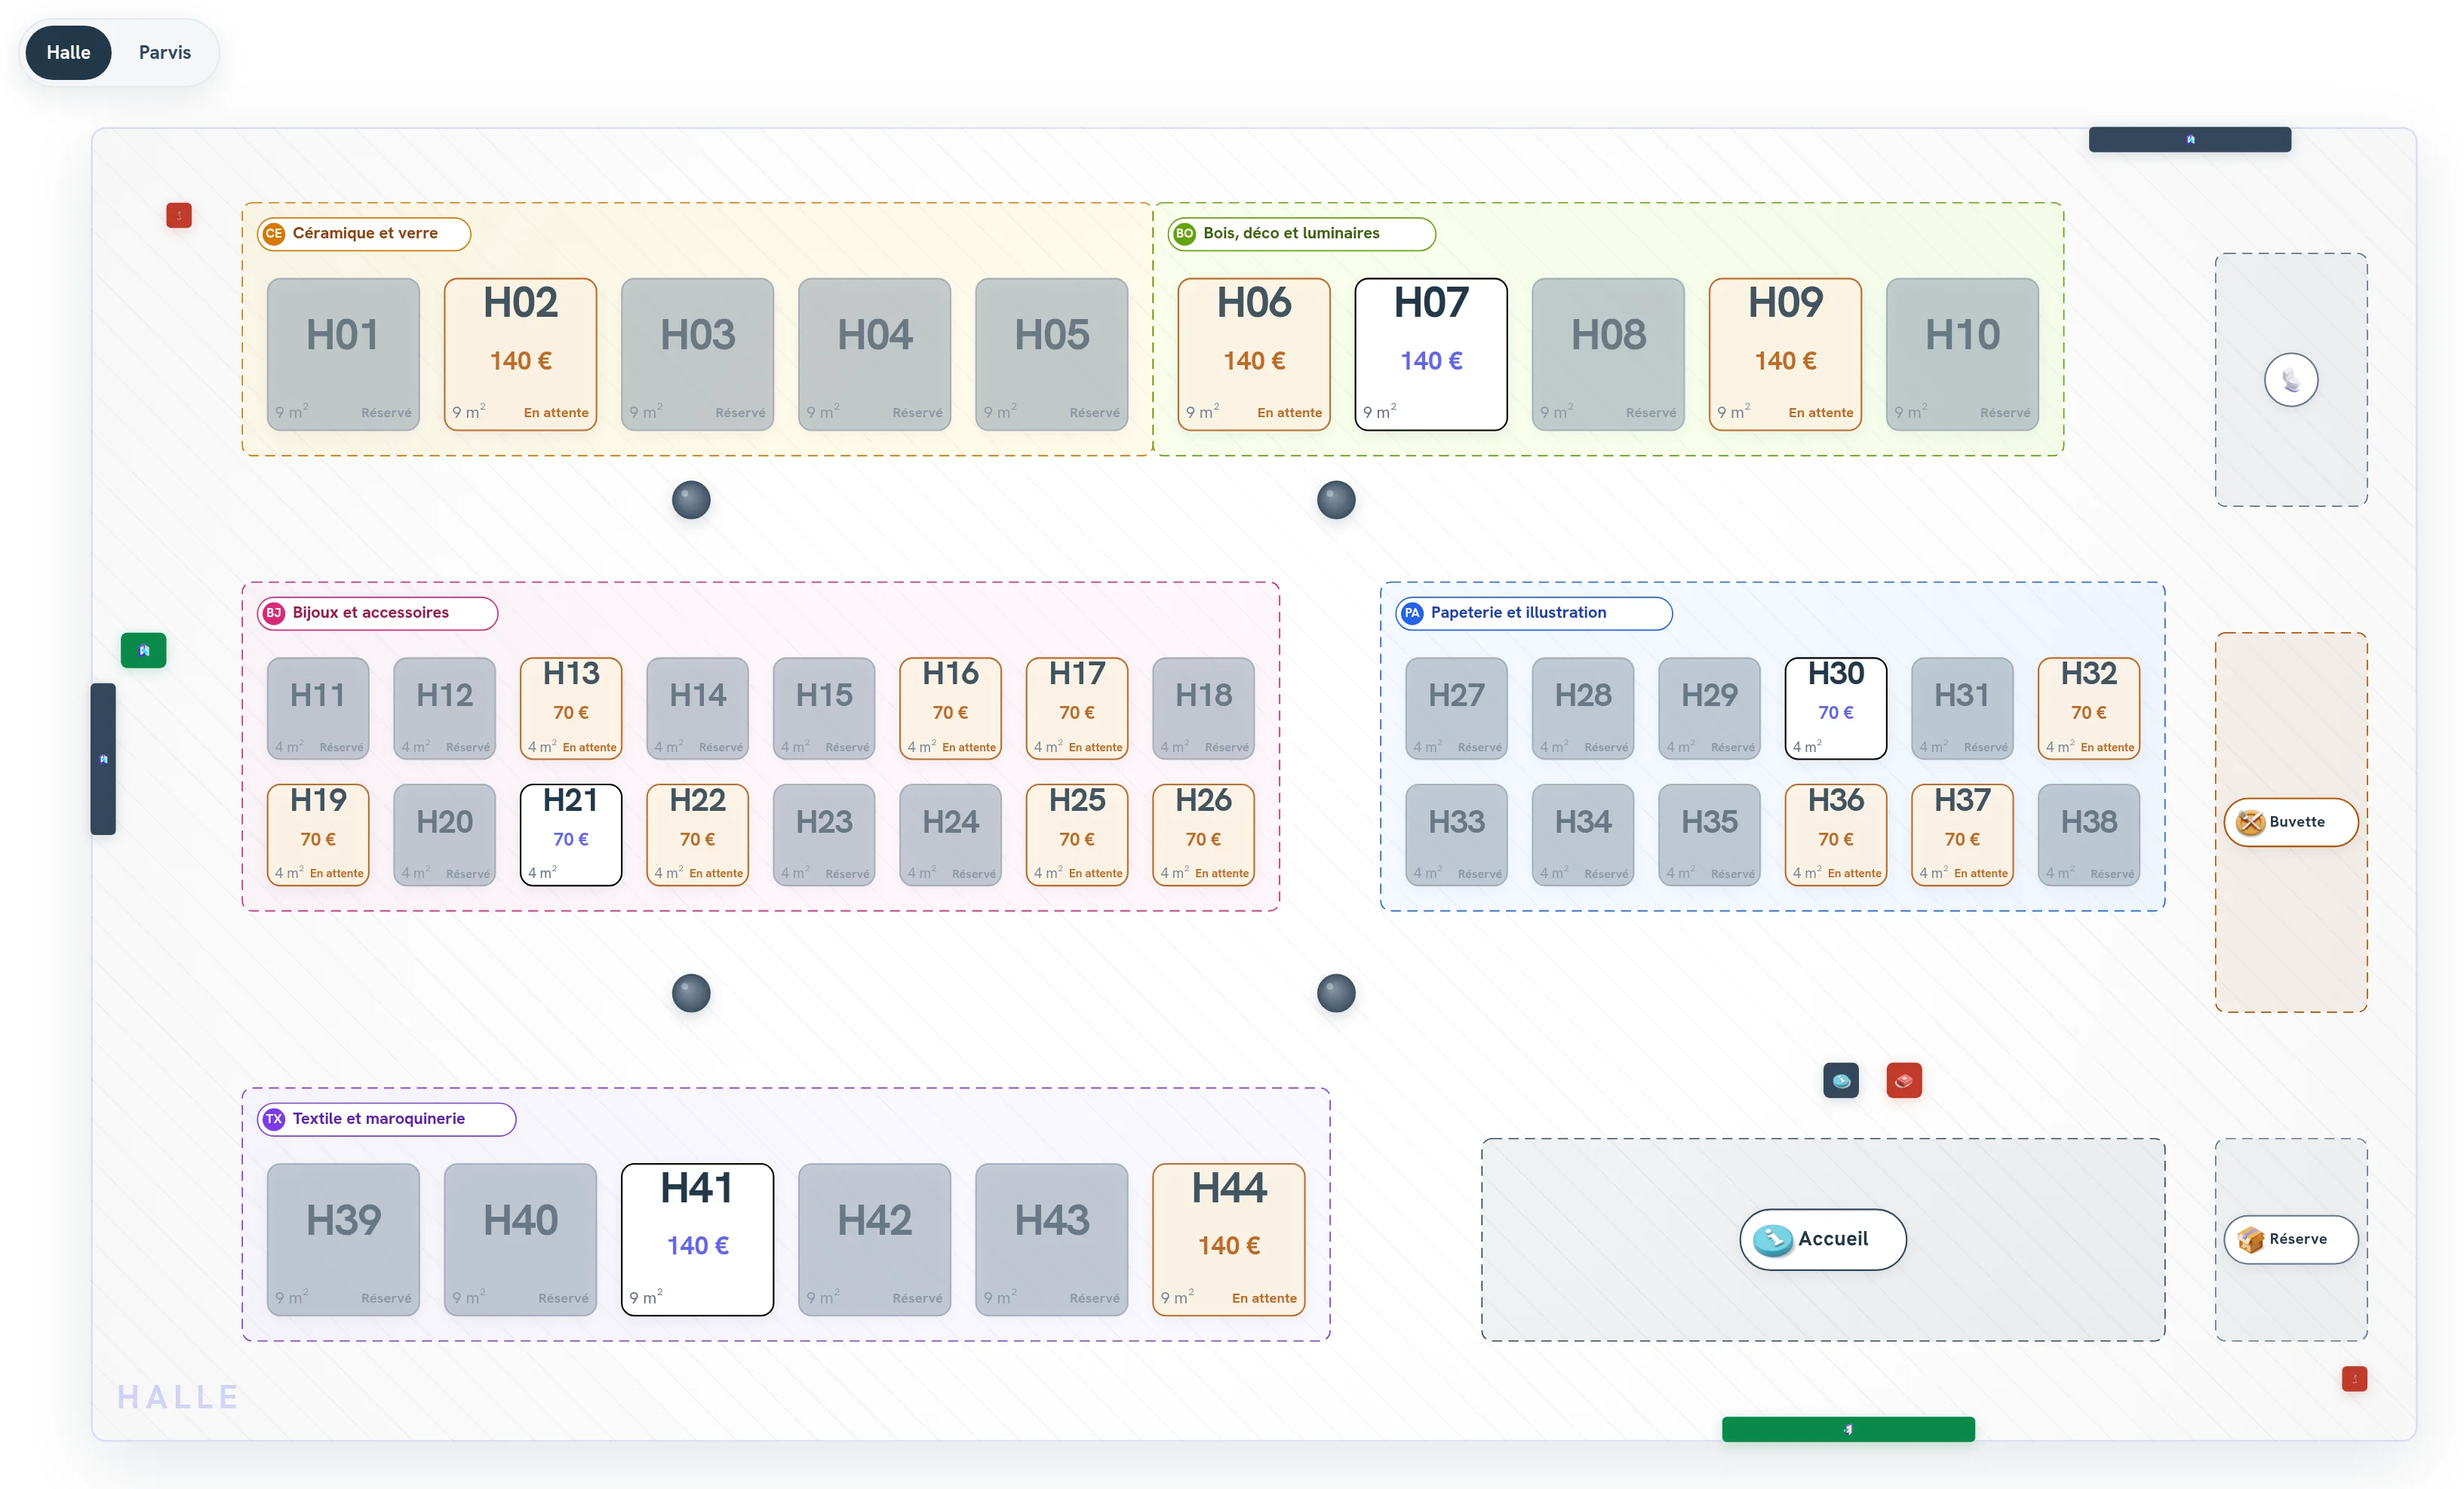Viewport: 2464px width, 1489px height.
Task: Select available stand H07 at 140 €
Action: click(x=1430, y=354)
